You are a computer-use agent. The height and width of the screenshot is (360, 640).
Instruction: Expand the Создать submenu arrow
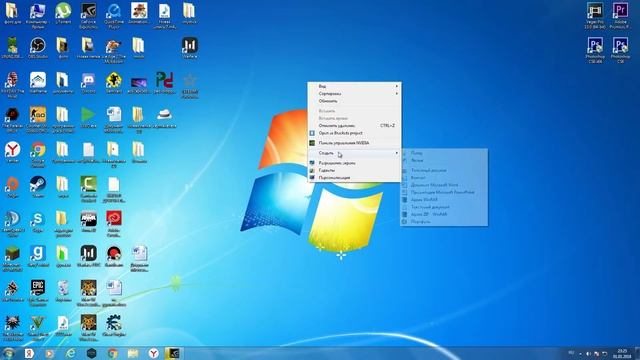pos(396,153)
